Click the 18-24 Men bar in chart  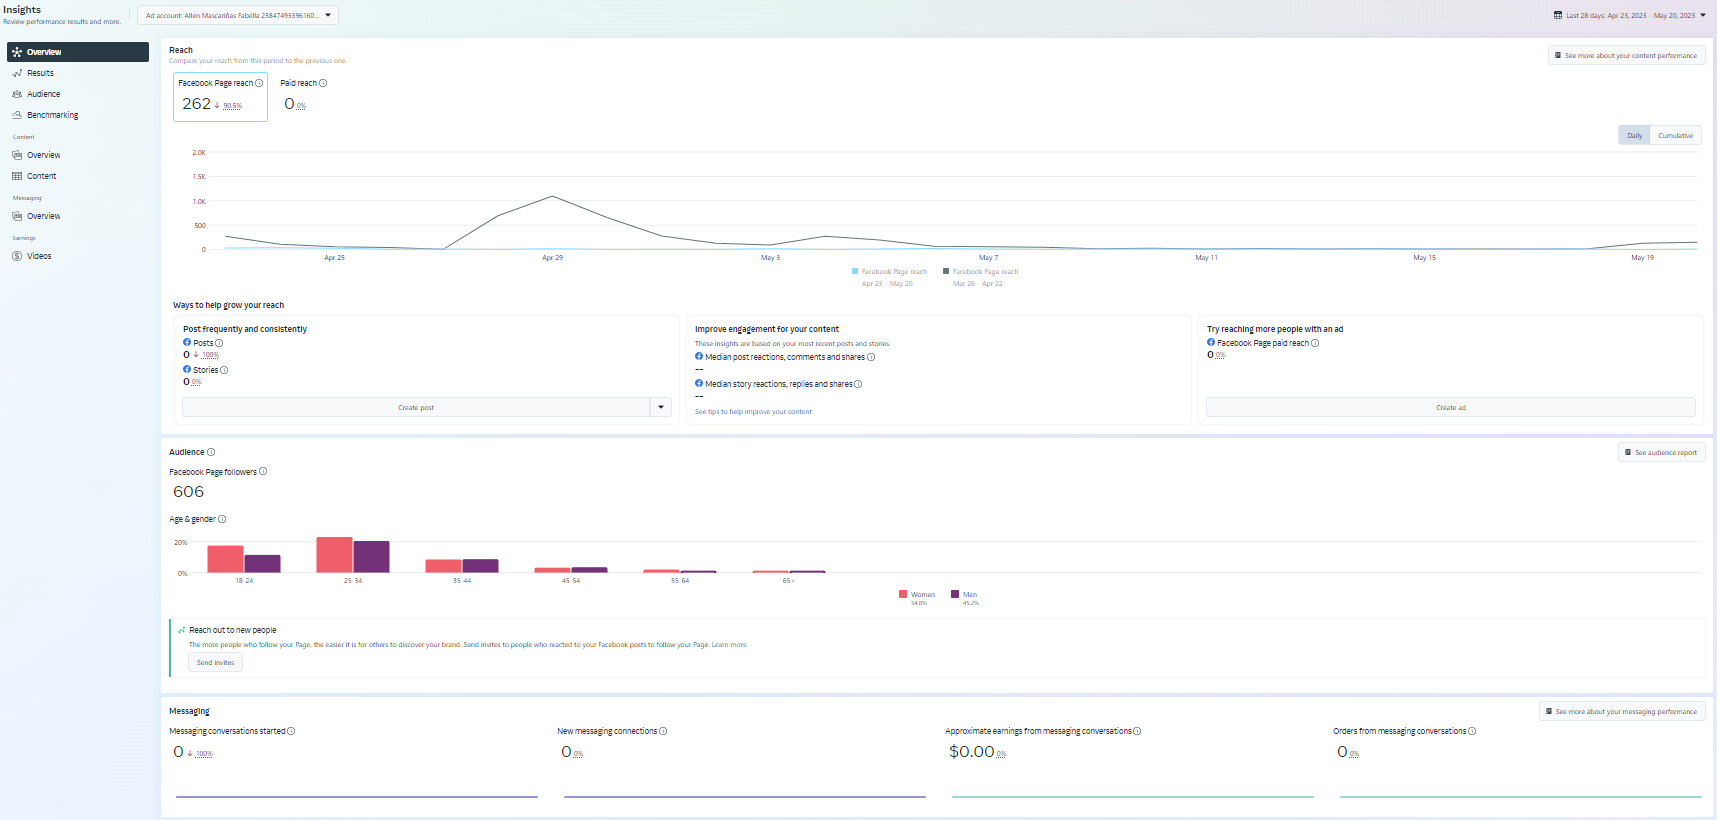[262, 564]
